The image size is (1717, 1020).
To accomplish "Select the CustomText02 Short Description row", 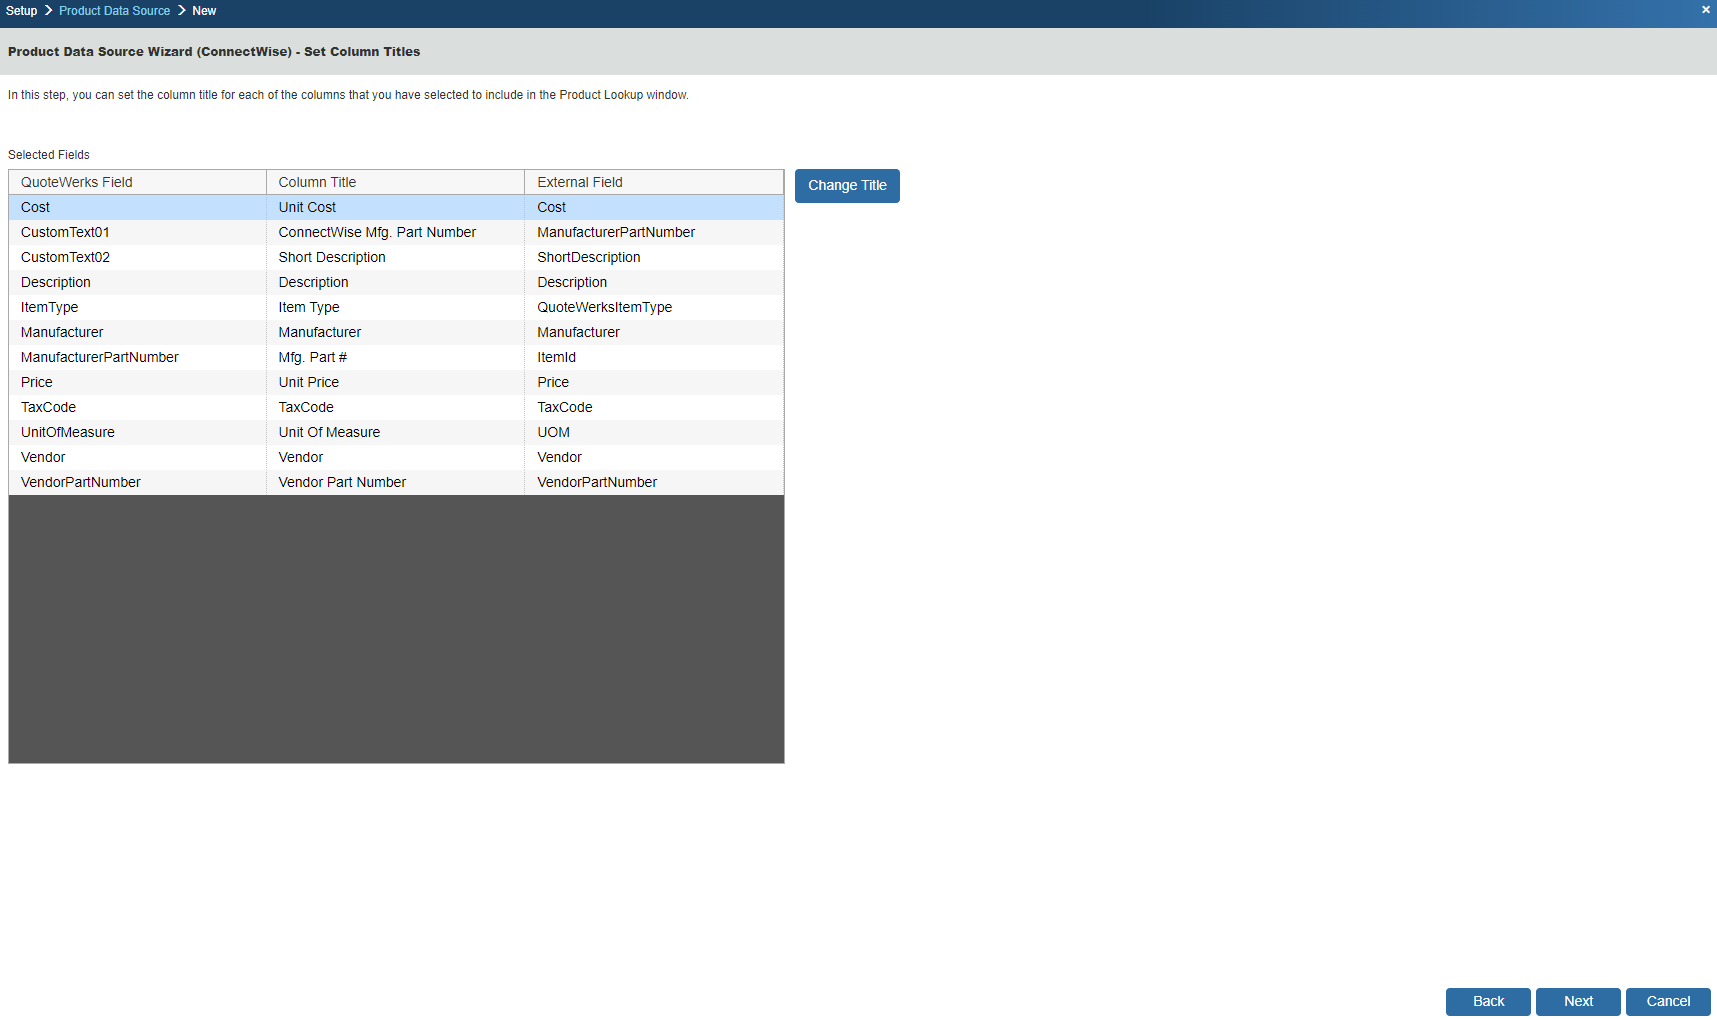I will [x=331, y=257].
